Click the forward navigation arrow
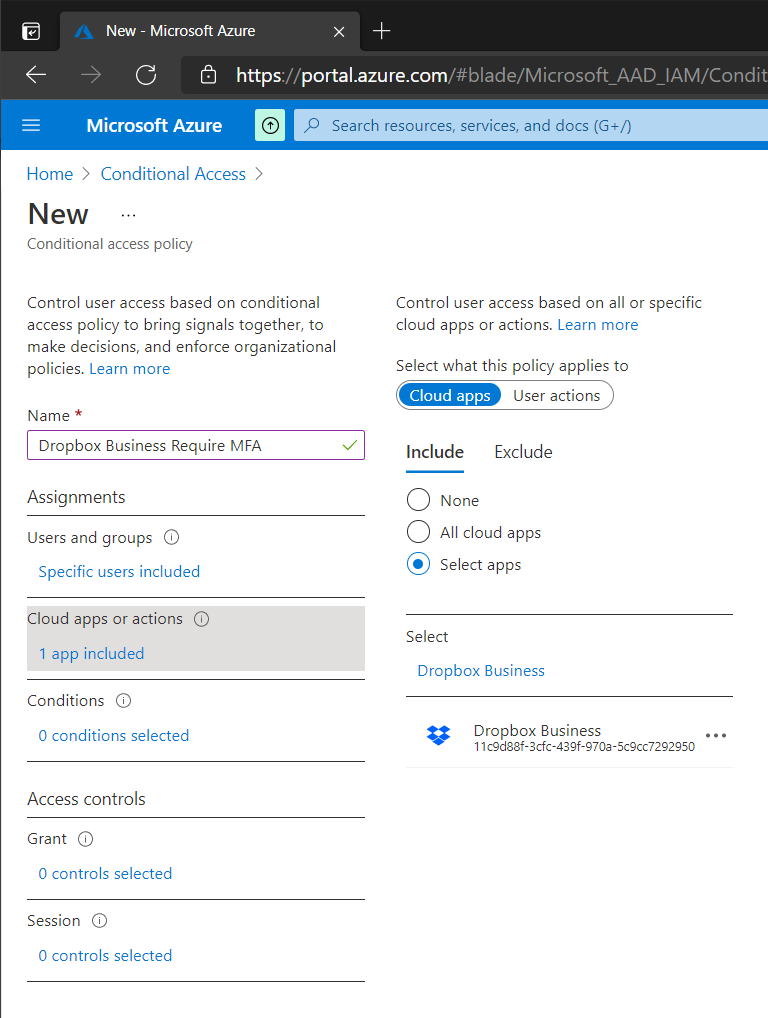This screenshot has height=1018, width=768. click(x=91, y=75)
